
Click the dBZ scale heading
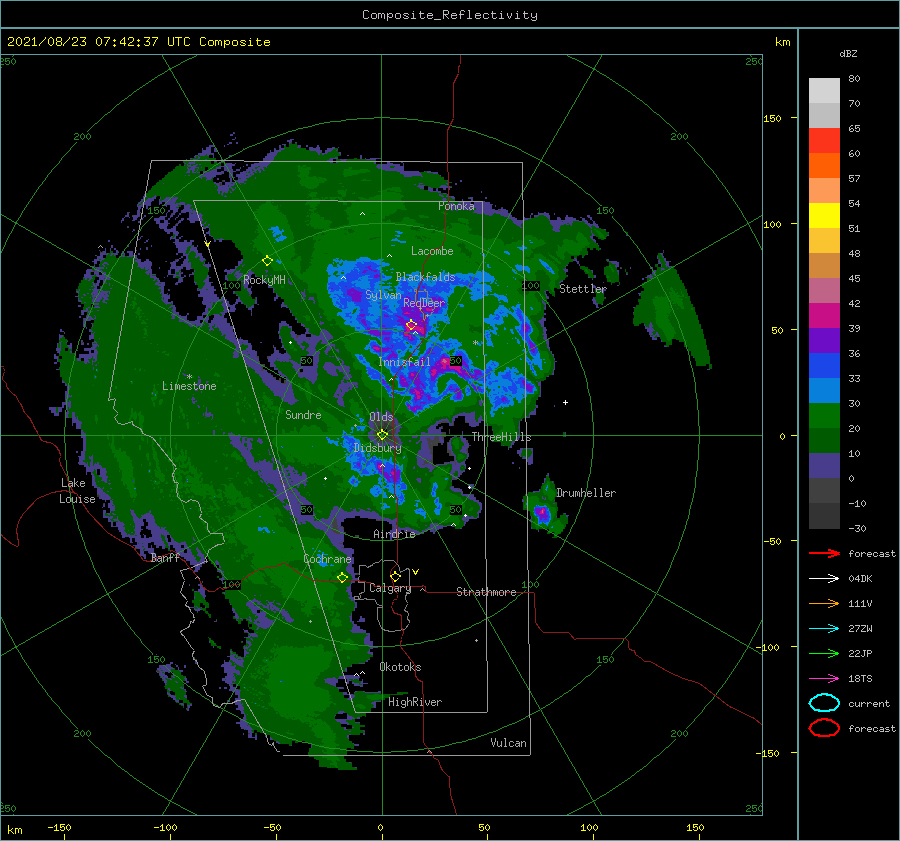point(848,53)
